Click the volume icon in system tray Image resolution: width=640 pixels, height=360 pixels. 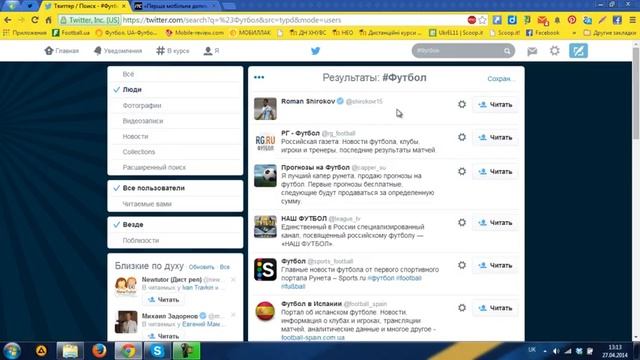(x=556, y=351)
